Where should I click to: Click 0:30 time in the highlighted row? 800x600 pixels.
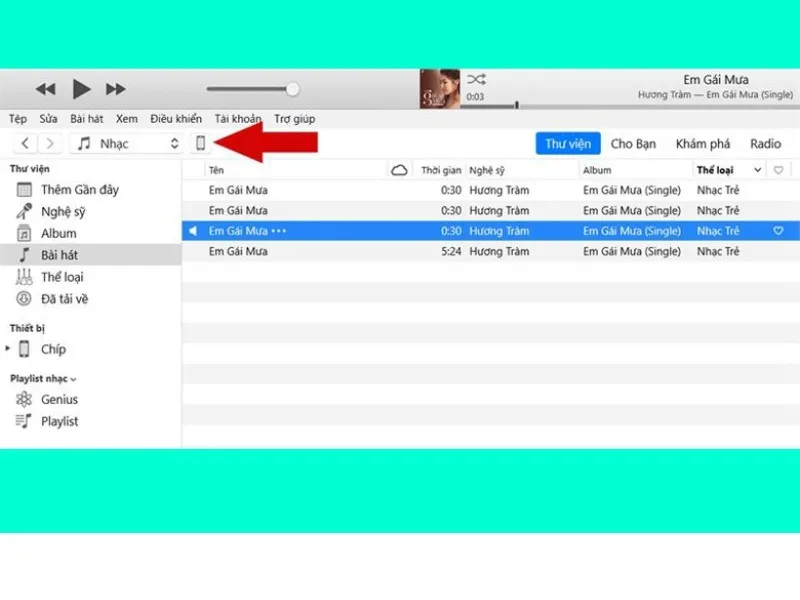451,231
